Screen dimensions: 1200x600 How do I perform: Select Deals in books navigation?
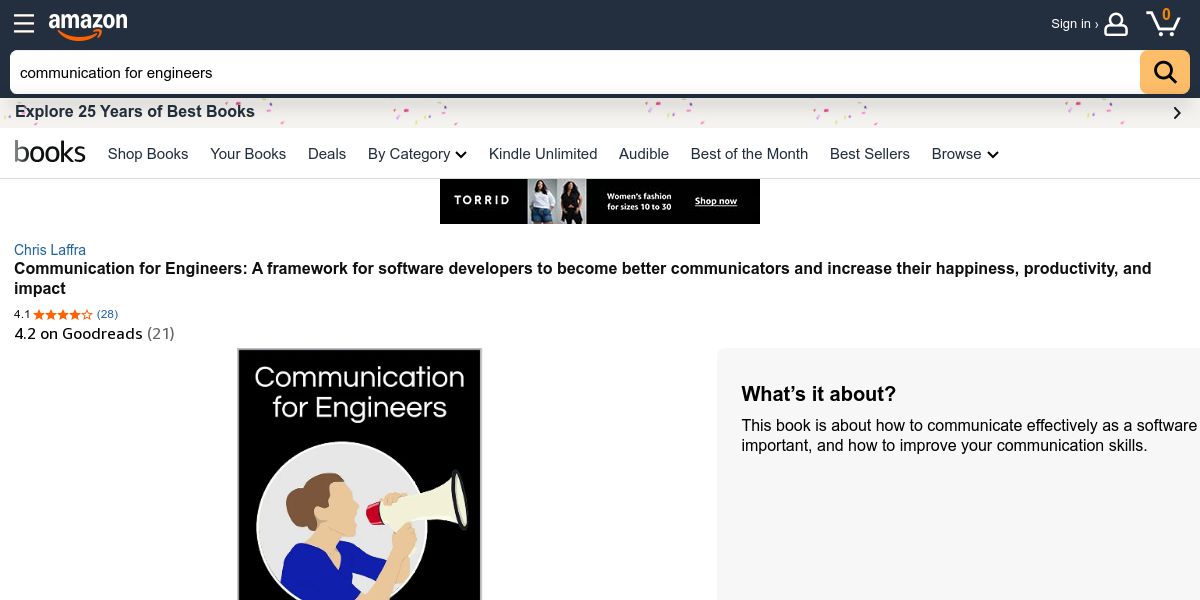327,154
